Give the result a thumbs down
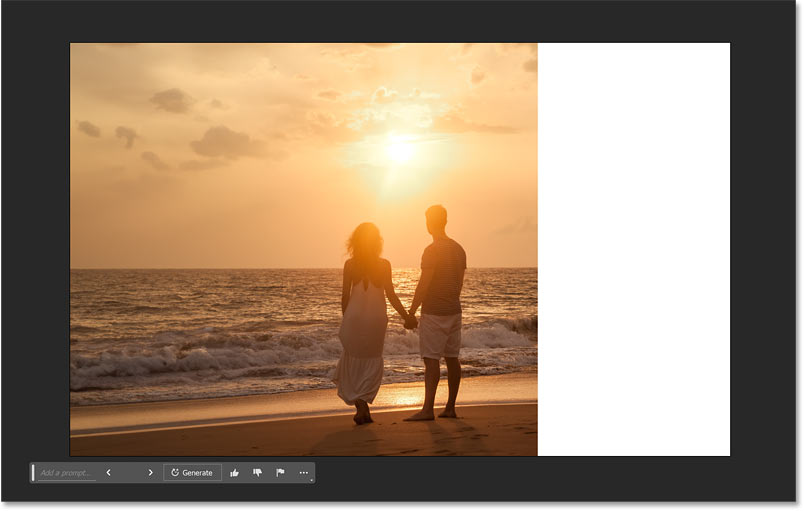The width and height of the screenshot is (804, 511). coord(257,473)
